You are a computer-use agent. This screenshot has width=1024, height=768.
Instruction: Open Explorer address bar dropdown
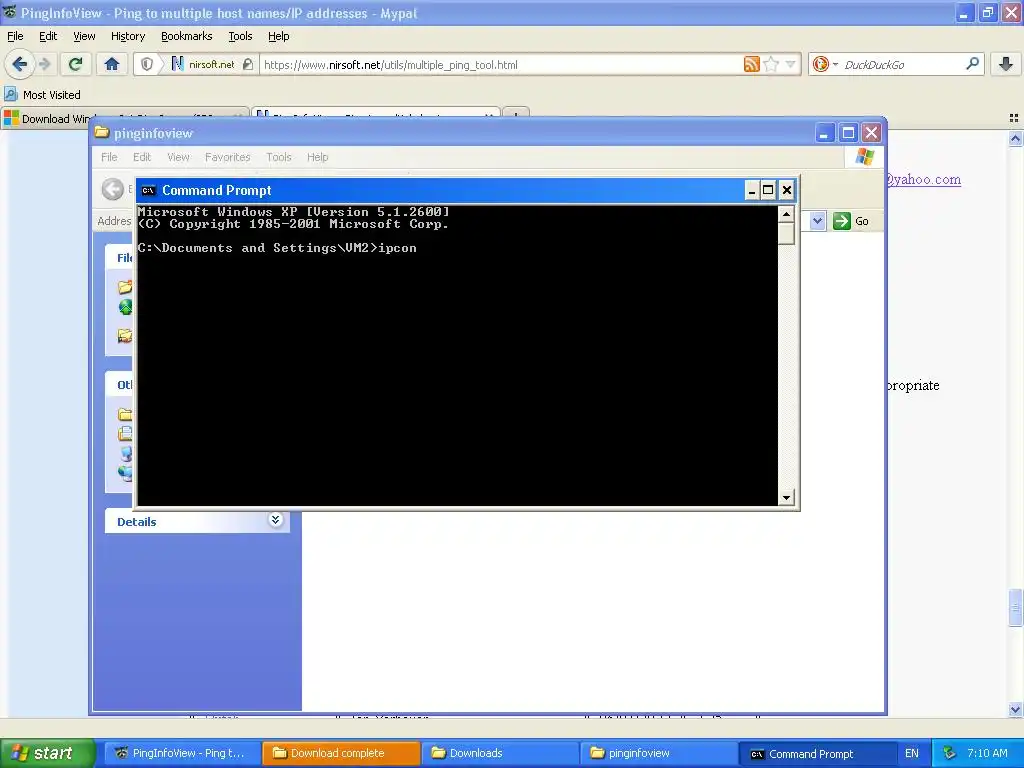click(817, 221)
